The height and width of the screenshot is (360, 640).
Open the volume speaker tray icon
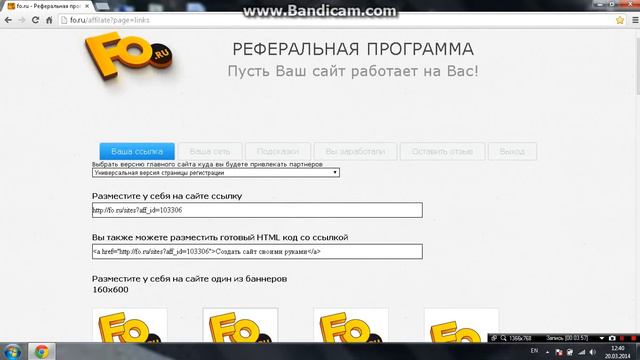(593, 352)
